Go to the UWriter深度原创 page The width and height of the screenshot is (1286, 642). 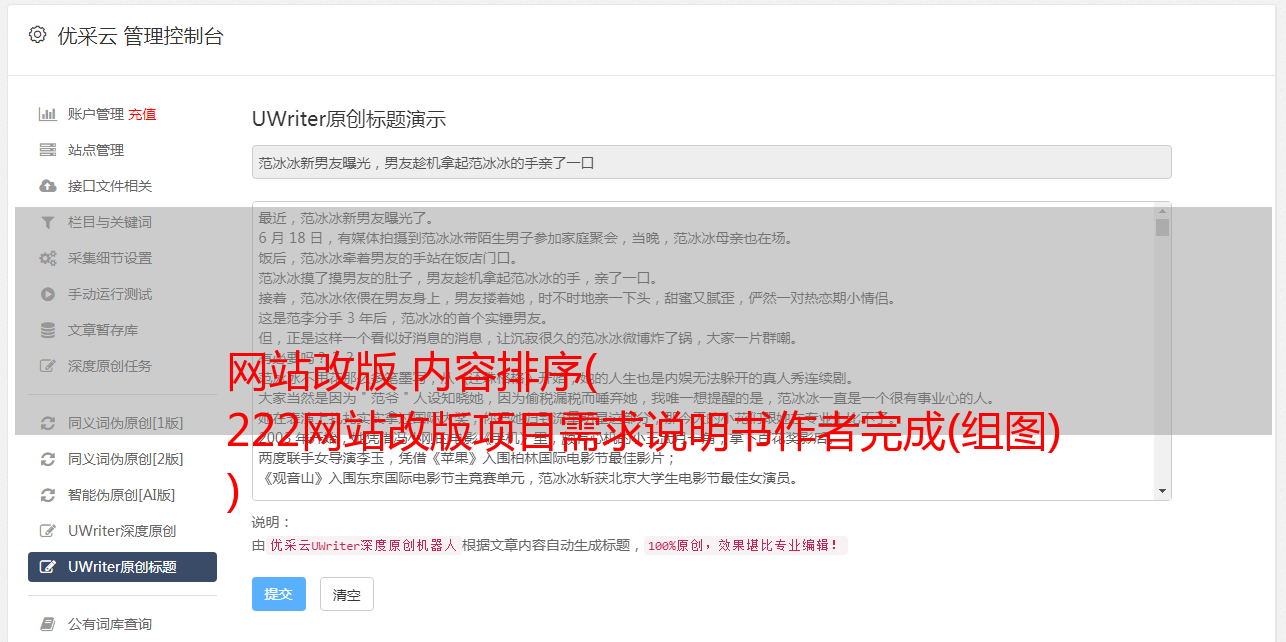(x=122, y=531)
